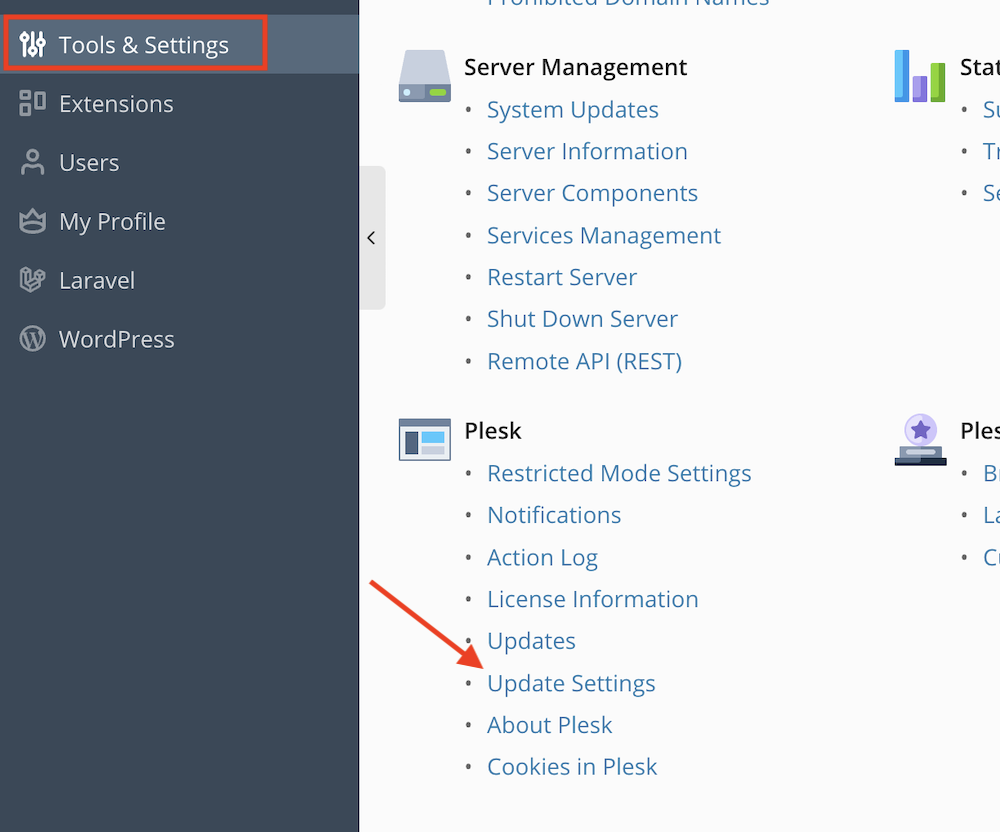This screenshot has height=832, width=1000.
Task: Click the Users person icon
Action: (x=33, y=163)
